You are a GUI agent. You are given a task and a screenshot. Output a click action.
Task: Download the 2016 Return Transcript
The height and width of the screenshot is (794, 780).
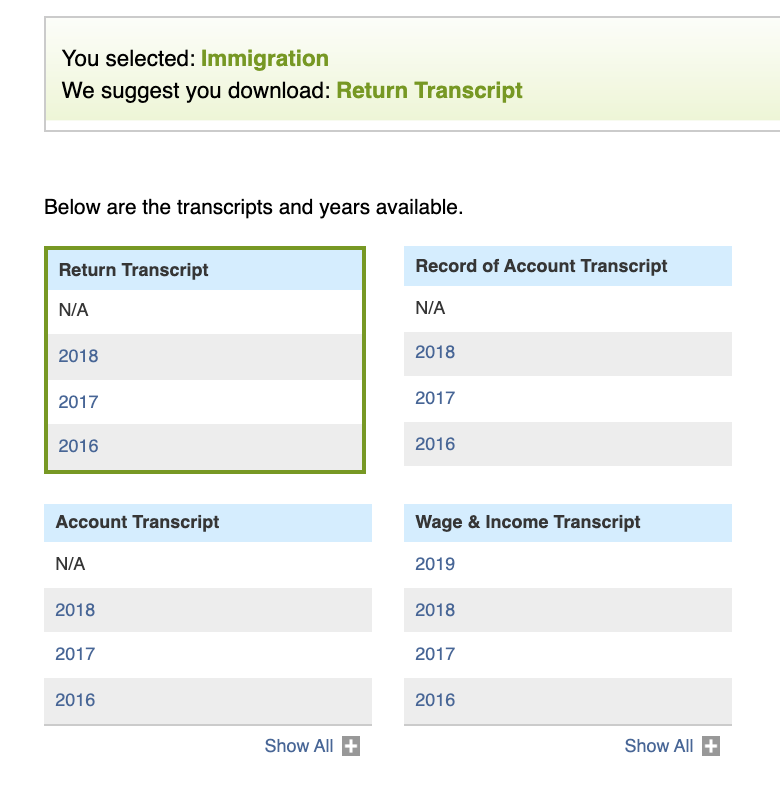[79, 446]
